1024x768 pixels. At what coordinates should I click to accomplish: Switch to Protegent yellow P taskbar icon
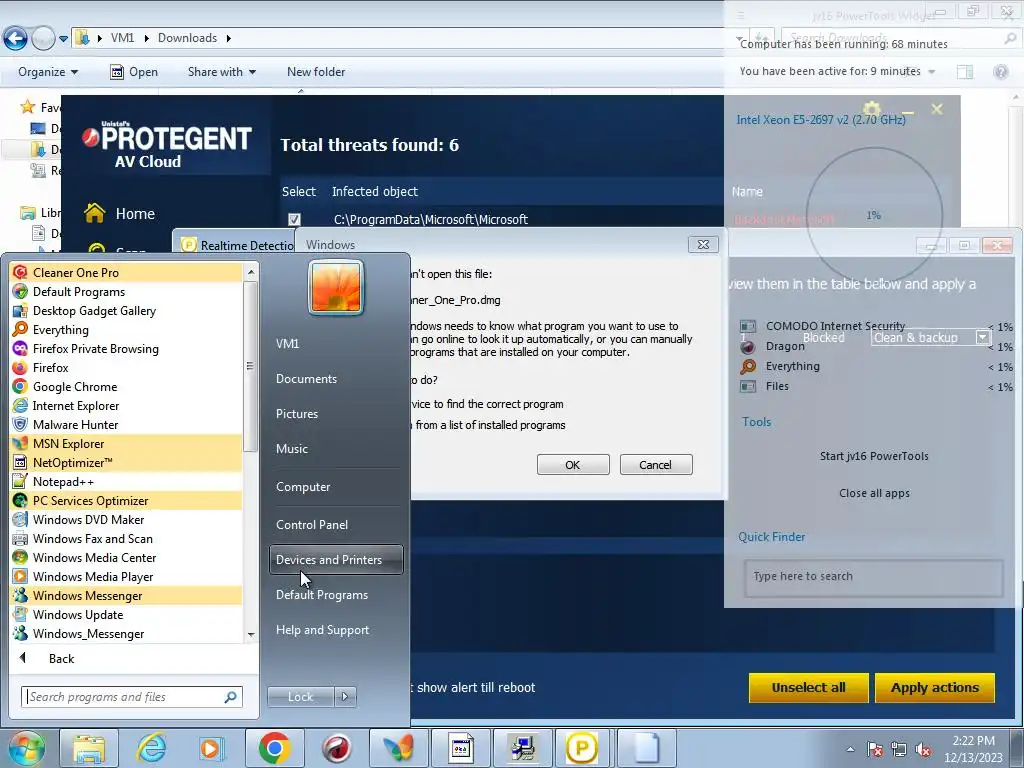pos(581,748)
